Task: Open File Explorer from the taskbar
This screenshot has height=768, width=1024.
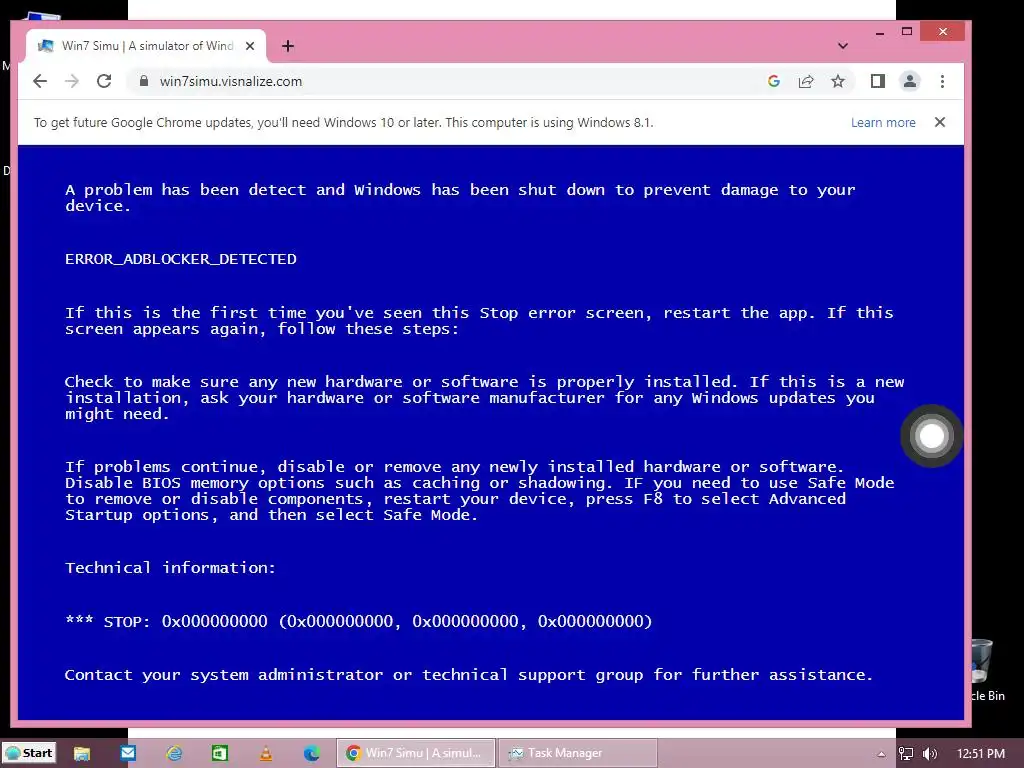Action: tap(82, 753)
